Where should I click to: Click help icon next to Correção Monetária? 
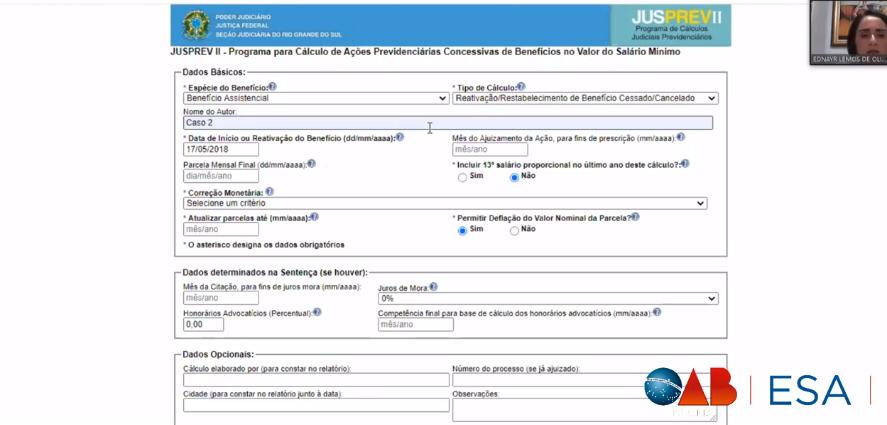pos(269,192)
